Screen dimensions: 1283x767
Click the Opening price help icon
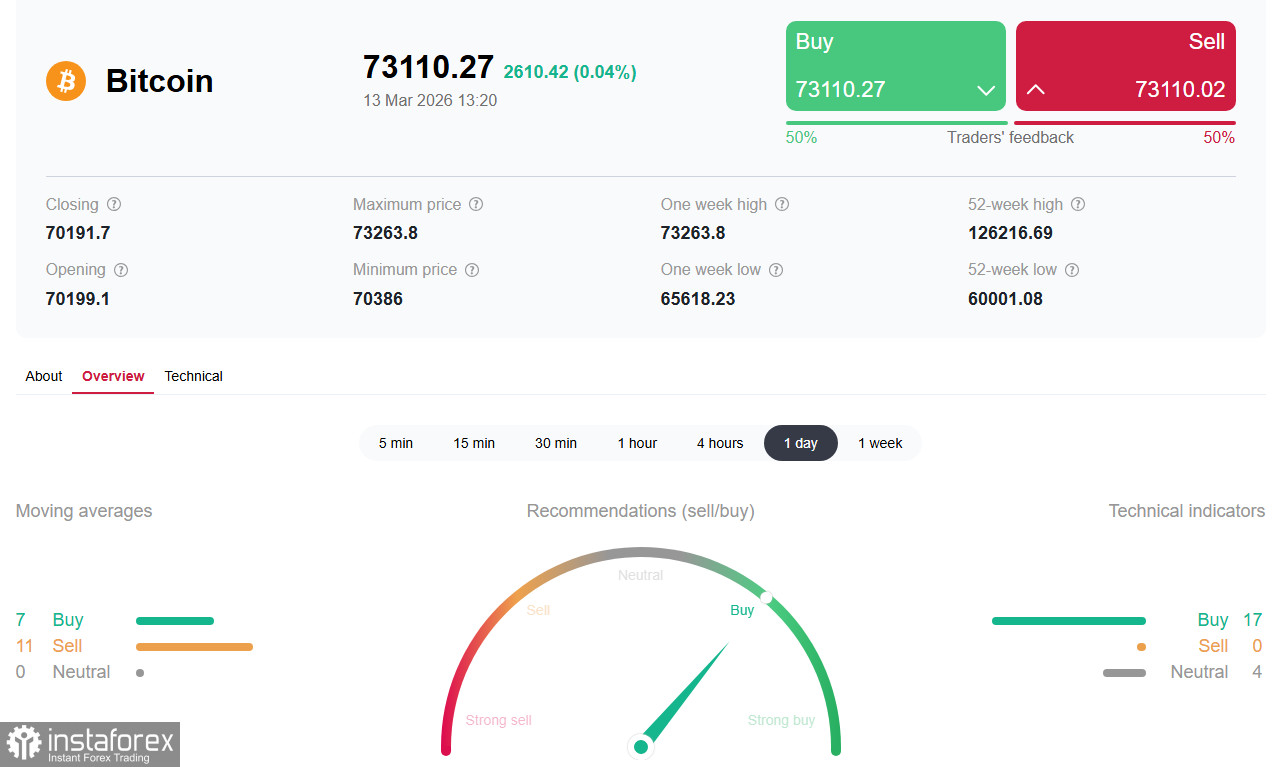121,269
